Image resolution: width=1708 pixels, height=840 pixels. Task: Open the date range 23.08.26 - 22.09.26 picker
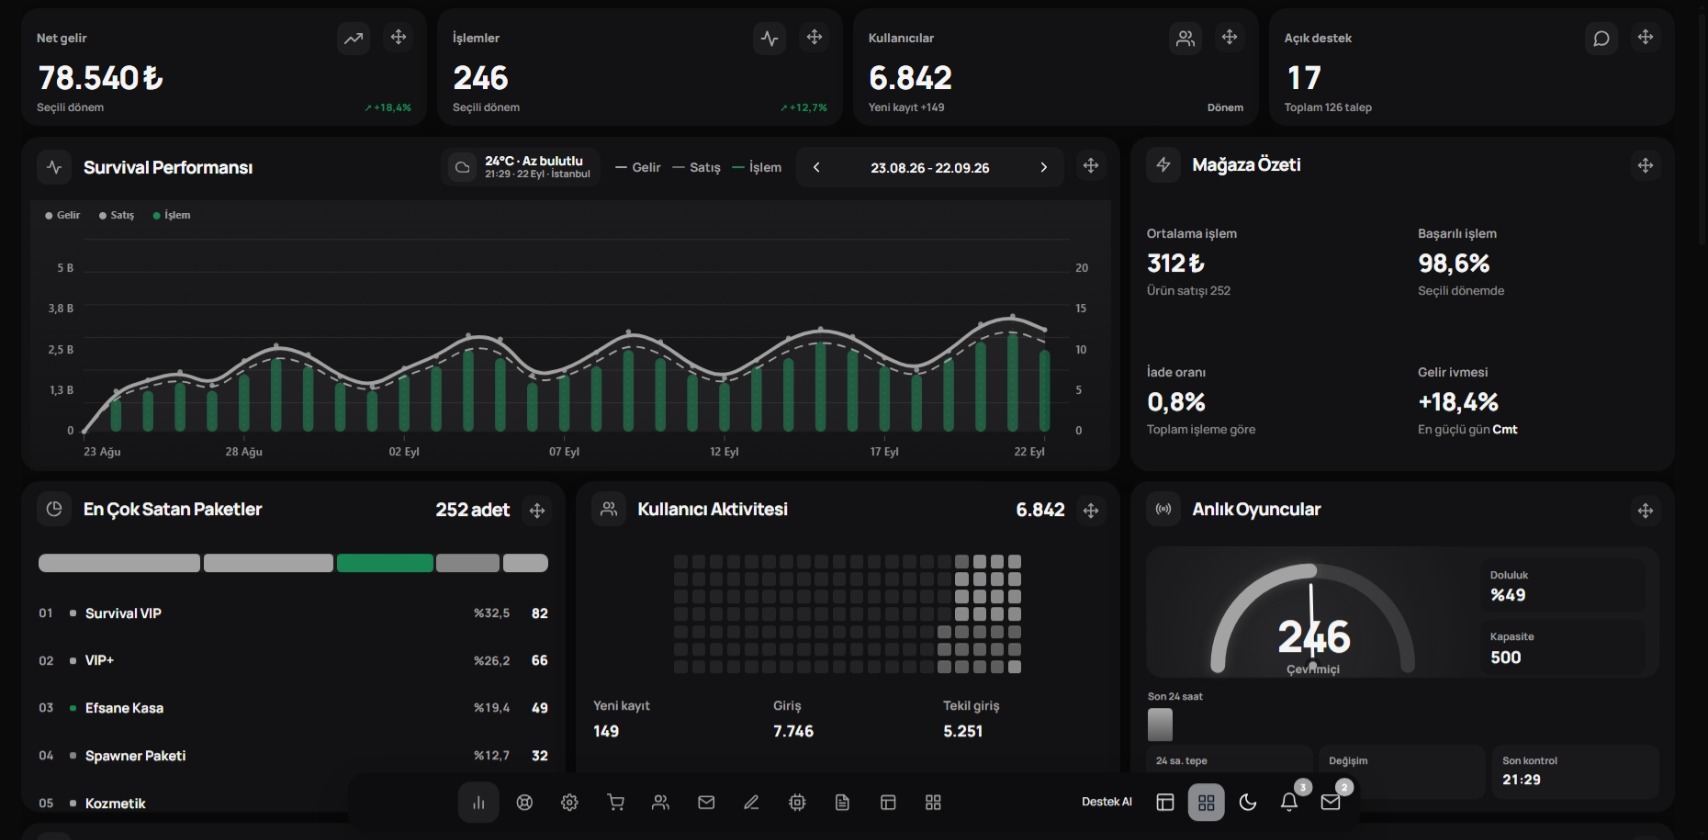(930, 168)
